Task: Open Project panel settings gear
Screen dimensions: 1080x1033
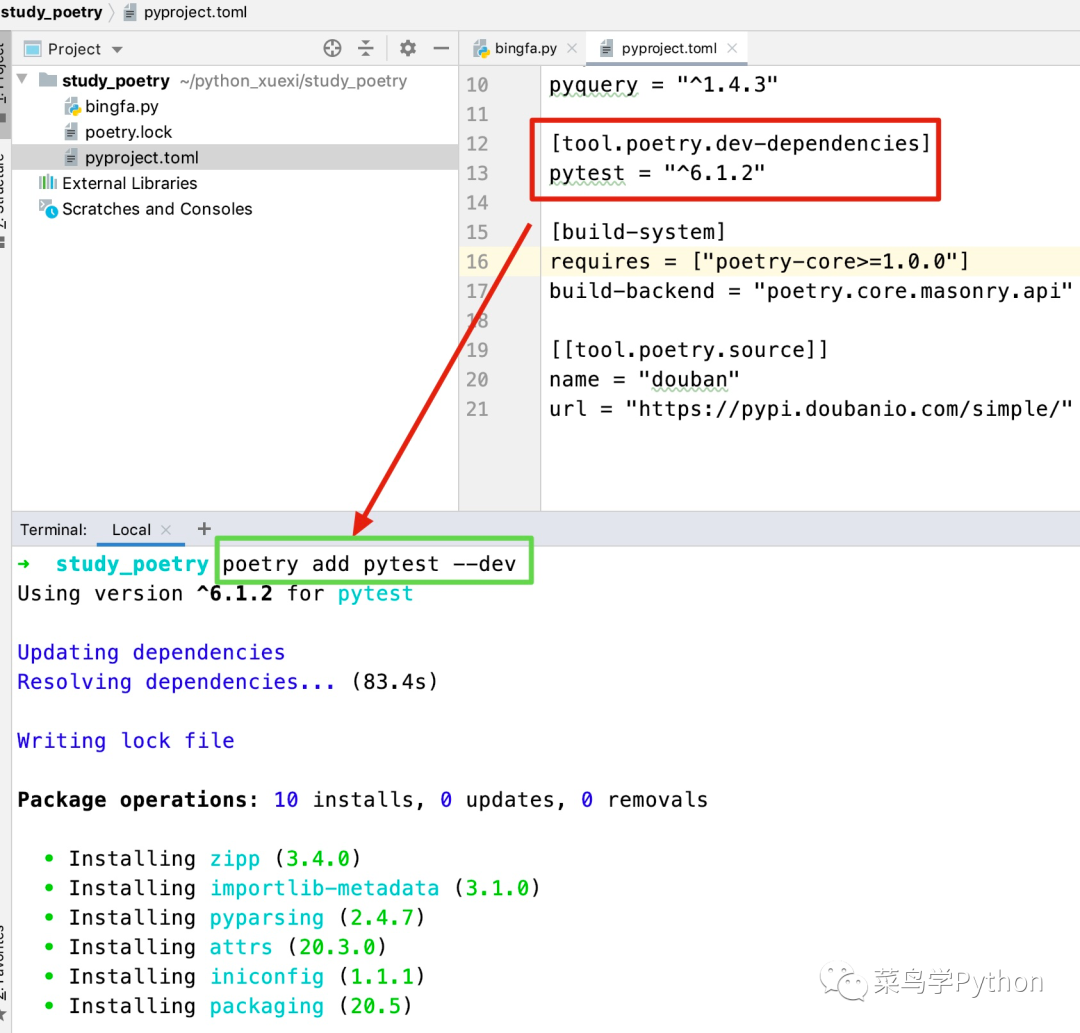Action: [408, 48]
